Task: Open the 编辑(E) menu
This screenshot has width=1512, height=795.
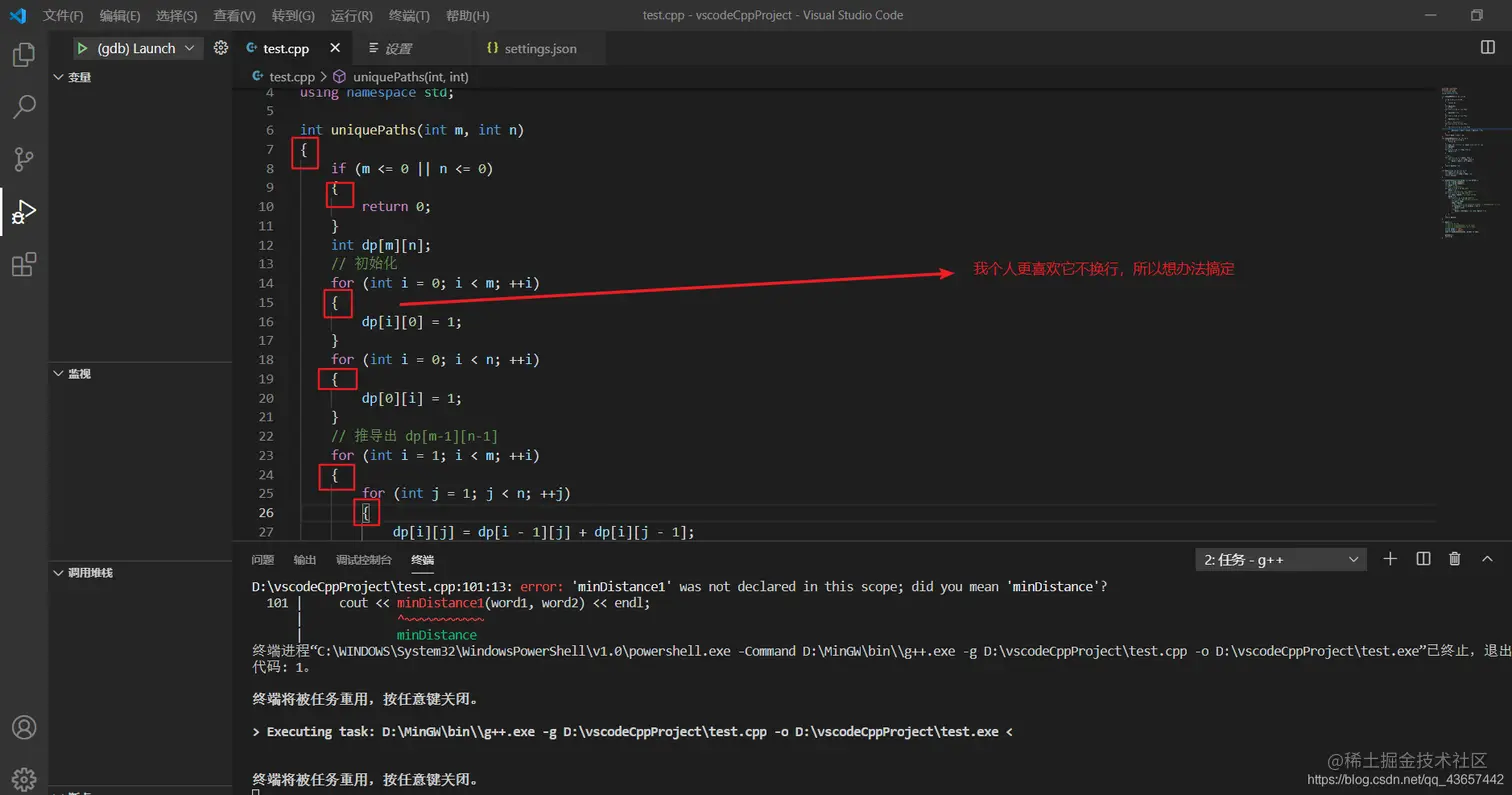Action: click(120, 15)
